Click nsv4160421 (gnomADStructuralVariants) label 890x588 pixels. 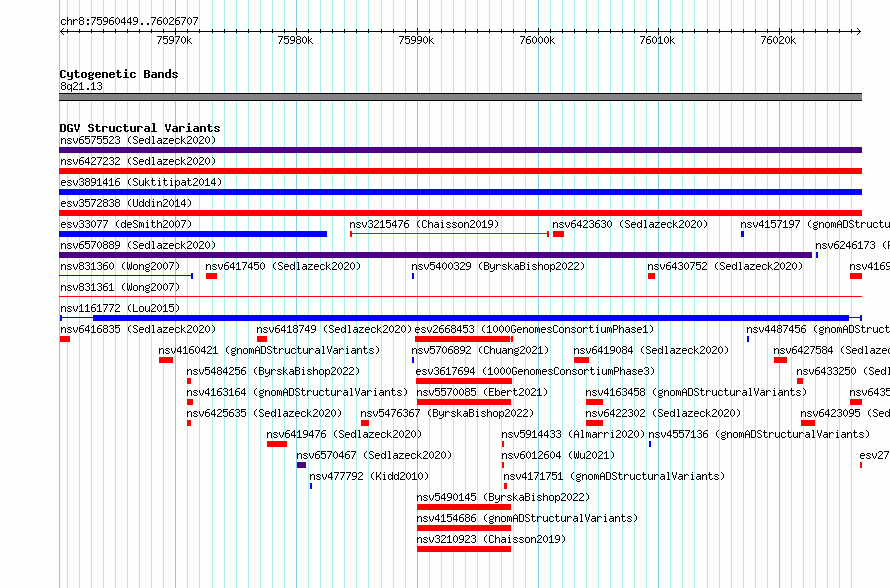point(269,350)
